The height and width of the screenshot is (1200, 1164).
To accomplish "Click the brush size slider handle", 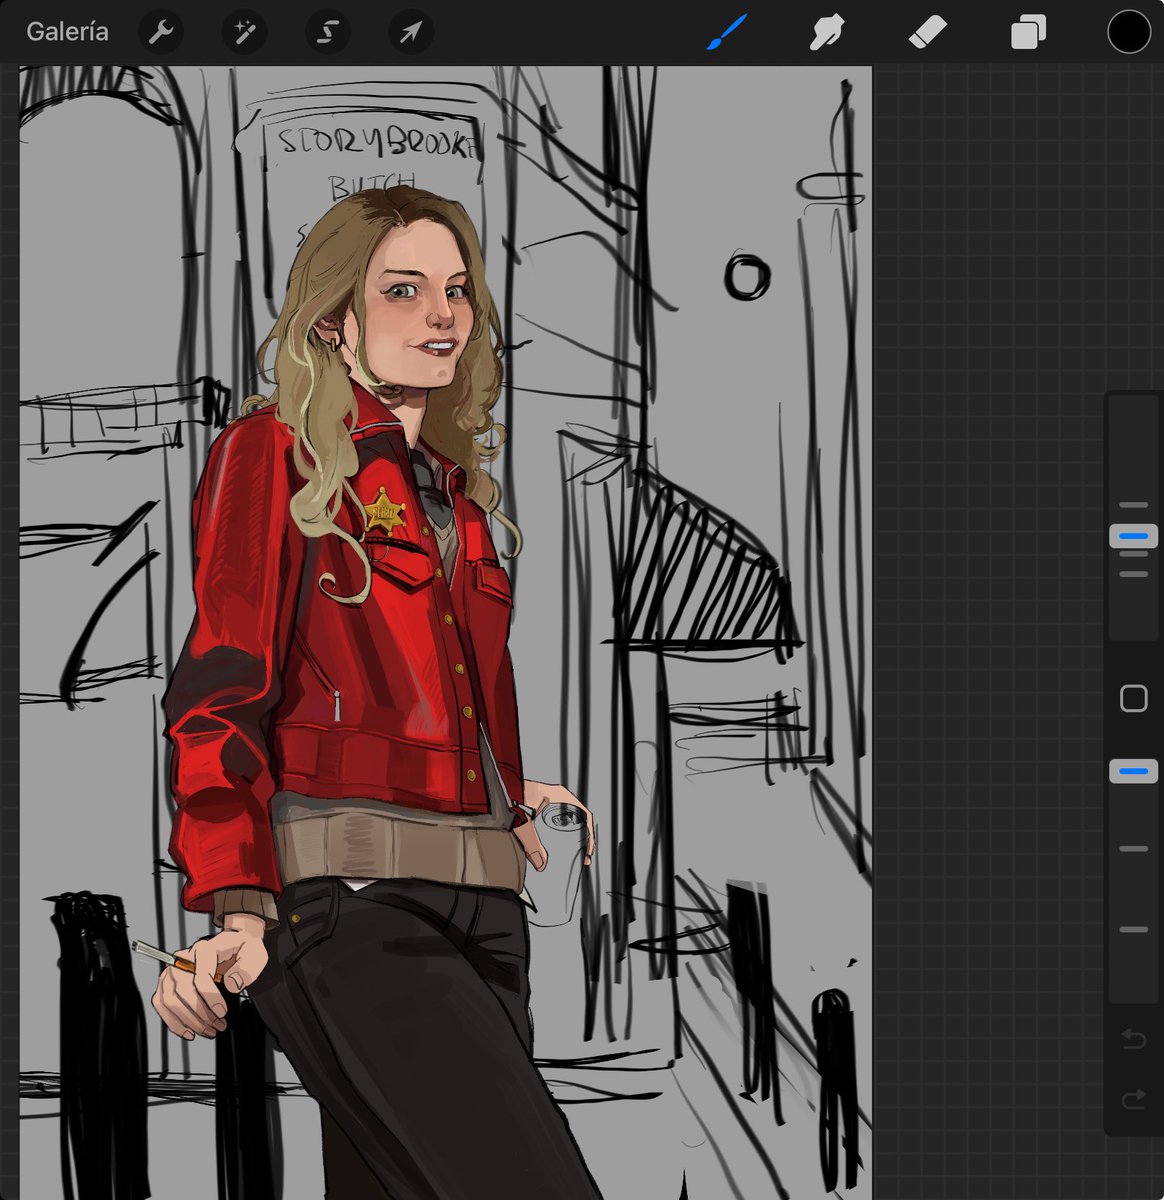I will pyautogui.click(x=1133, y=537).
